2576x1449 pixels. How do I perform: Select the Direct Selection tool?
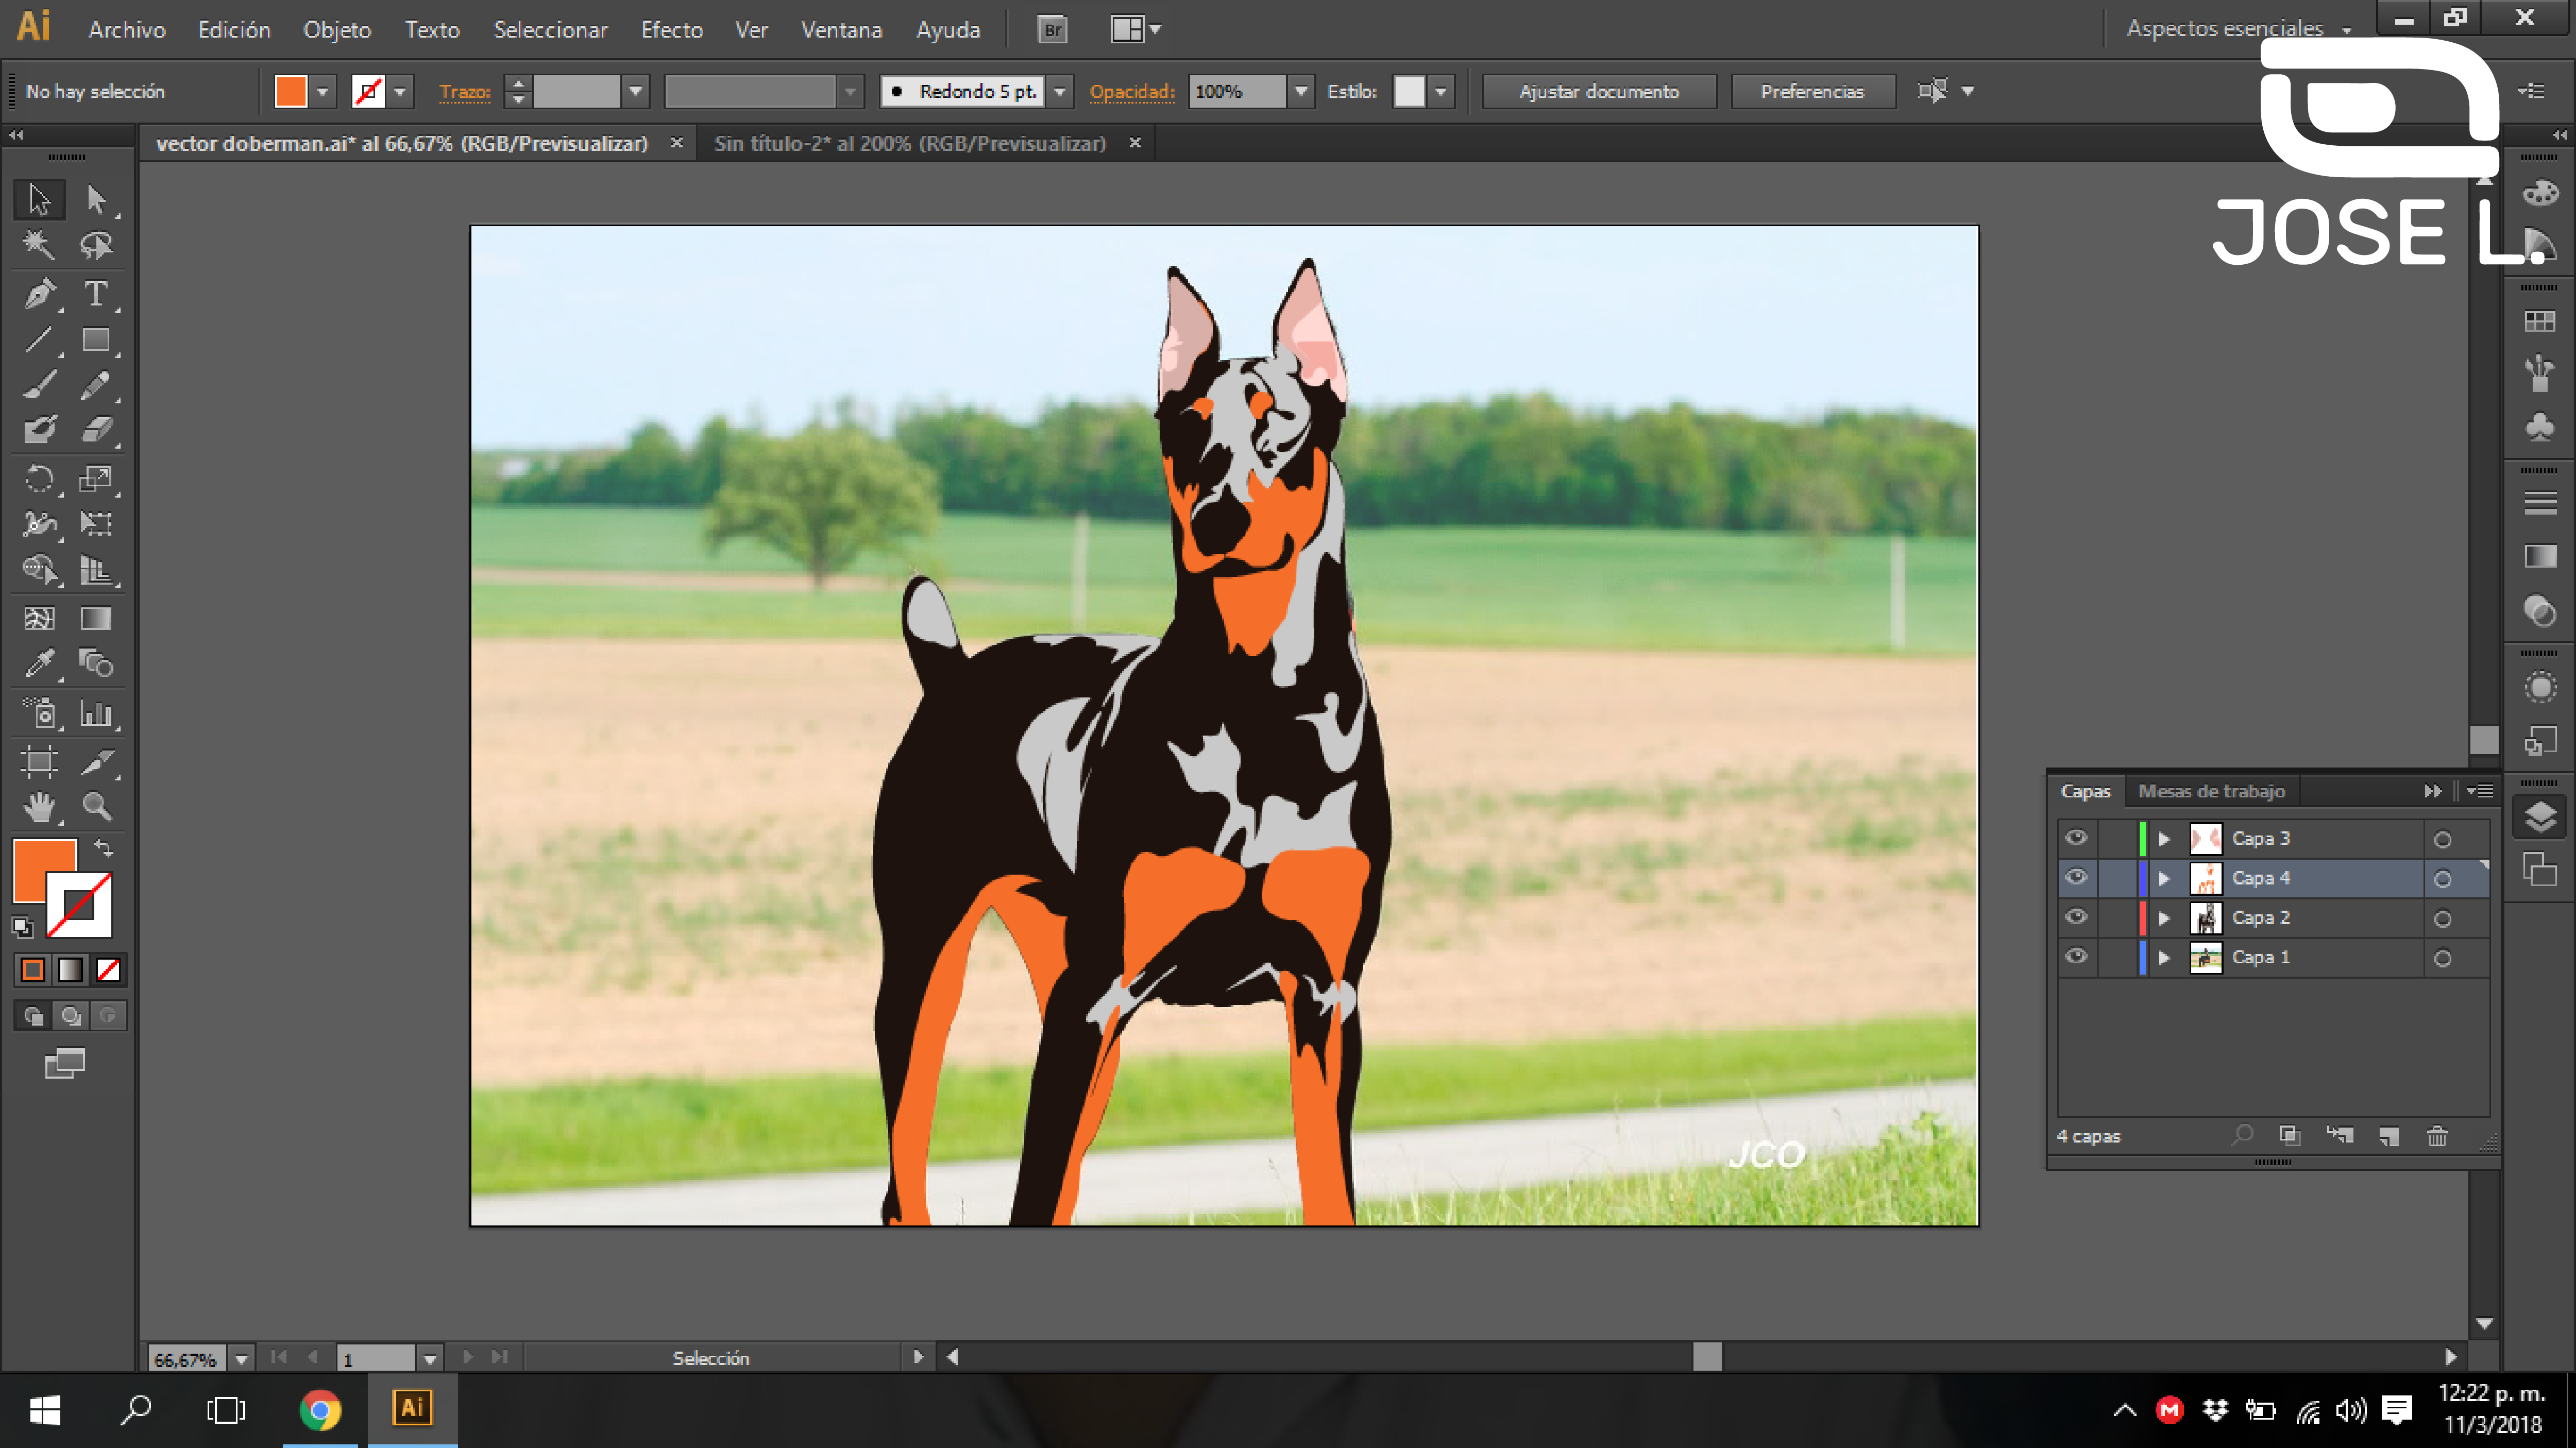coord(96,199)
